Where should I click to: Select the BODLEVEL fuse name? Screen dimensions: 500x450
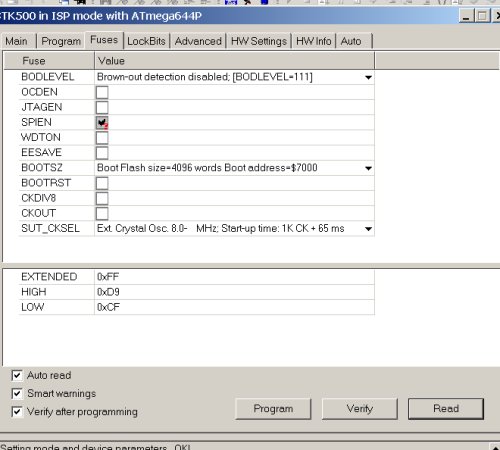click(x=48, y=77)
